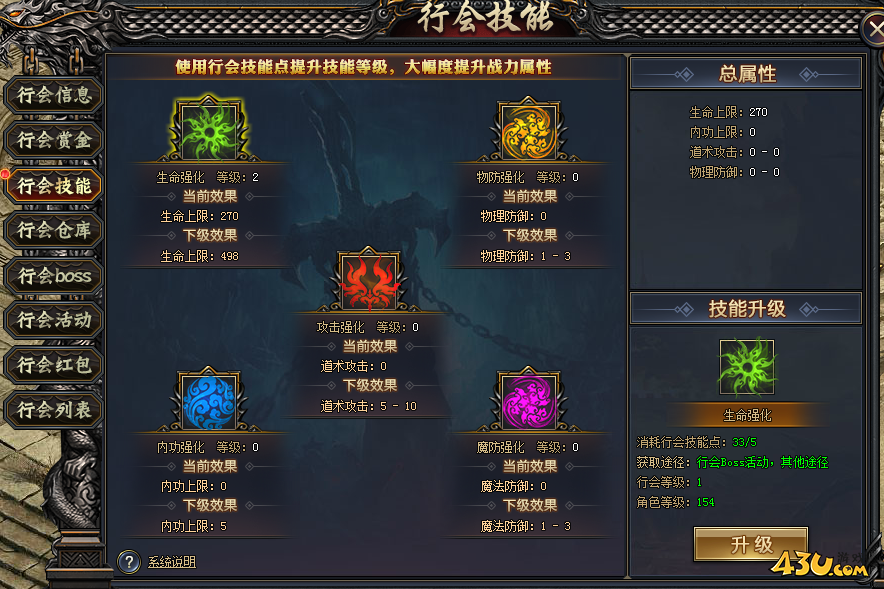This screenshot has height=589, width=884.
Task: Select the red 攻击强化 skill icon
Action: pos(369,281)
